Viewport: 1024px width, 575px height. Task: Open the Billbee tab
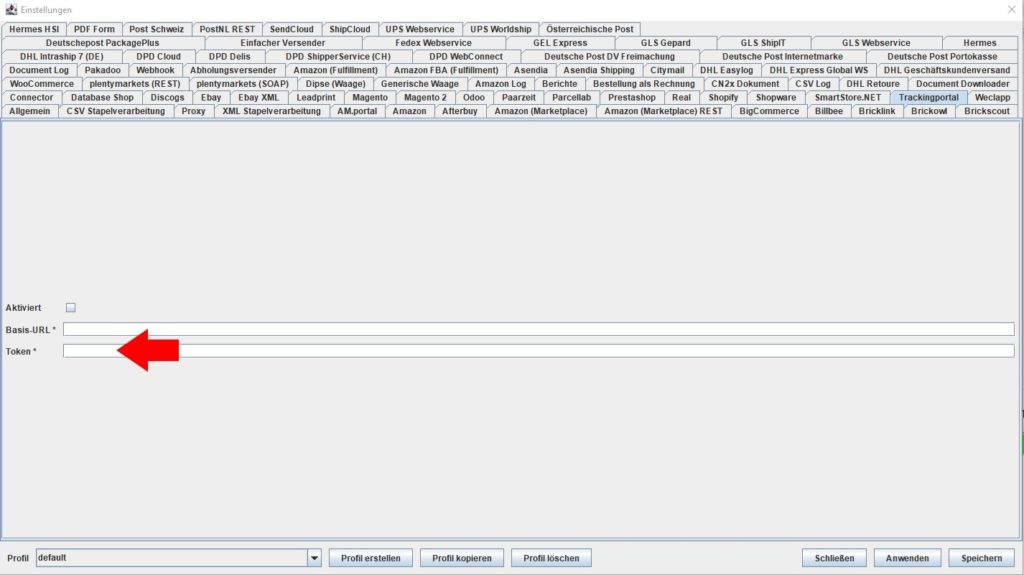(x=829, y=111)
